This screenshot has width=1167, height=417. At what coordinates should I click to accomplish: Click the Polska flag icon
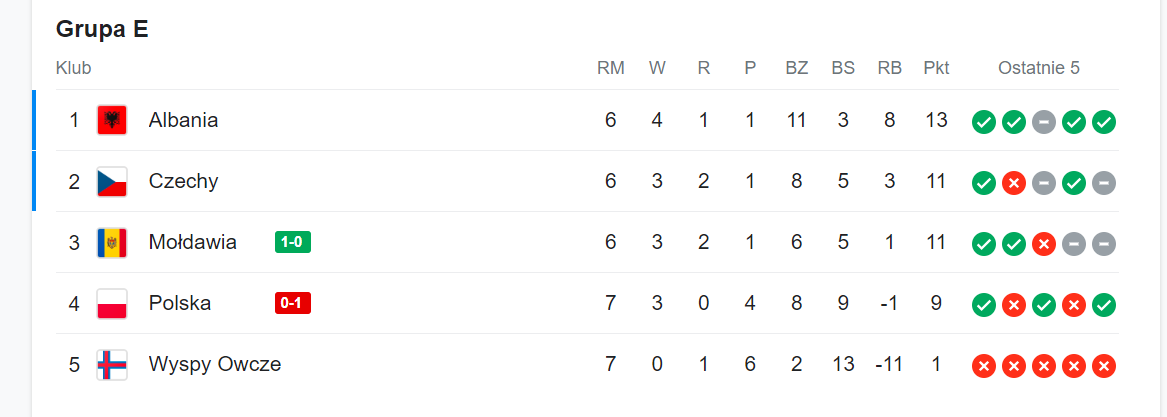pos(112,304)
